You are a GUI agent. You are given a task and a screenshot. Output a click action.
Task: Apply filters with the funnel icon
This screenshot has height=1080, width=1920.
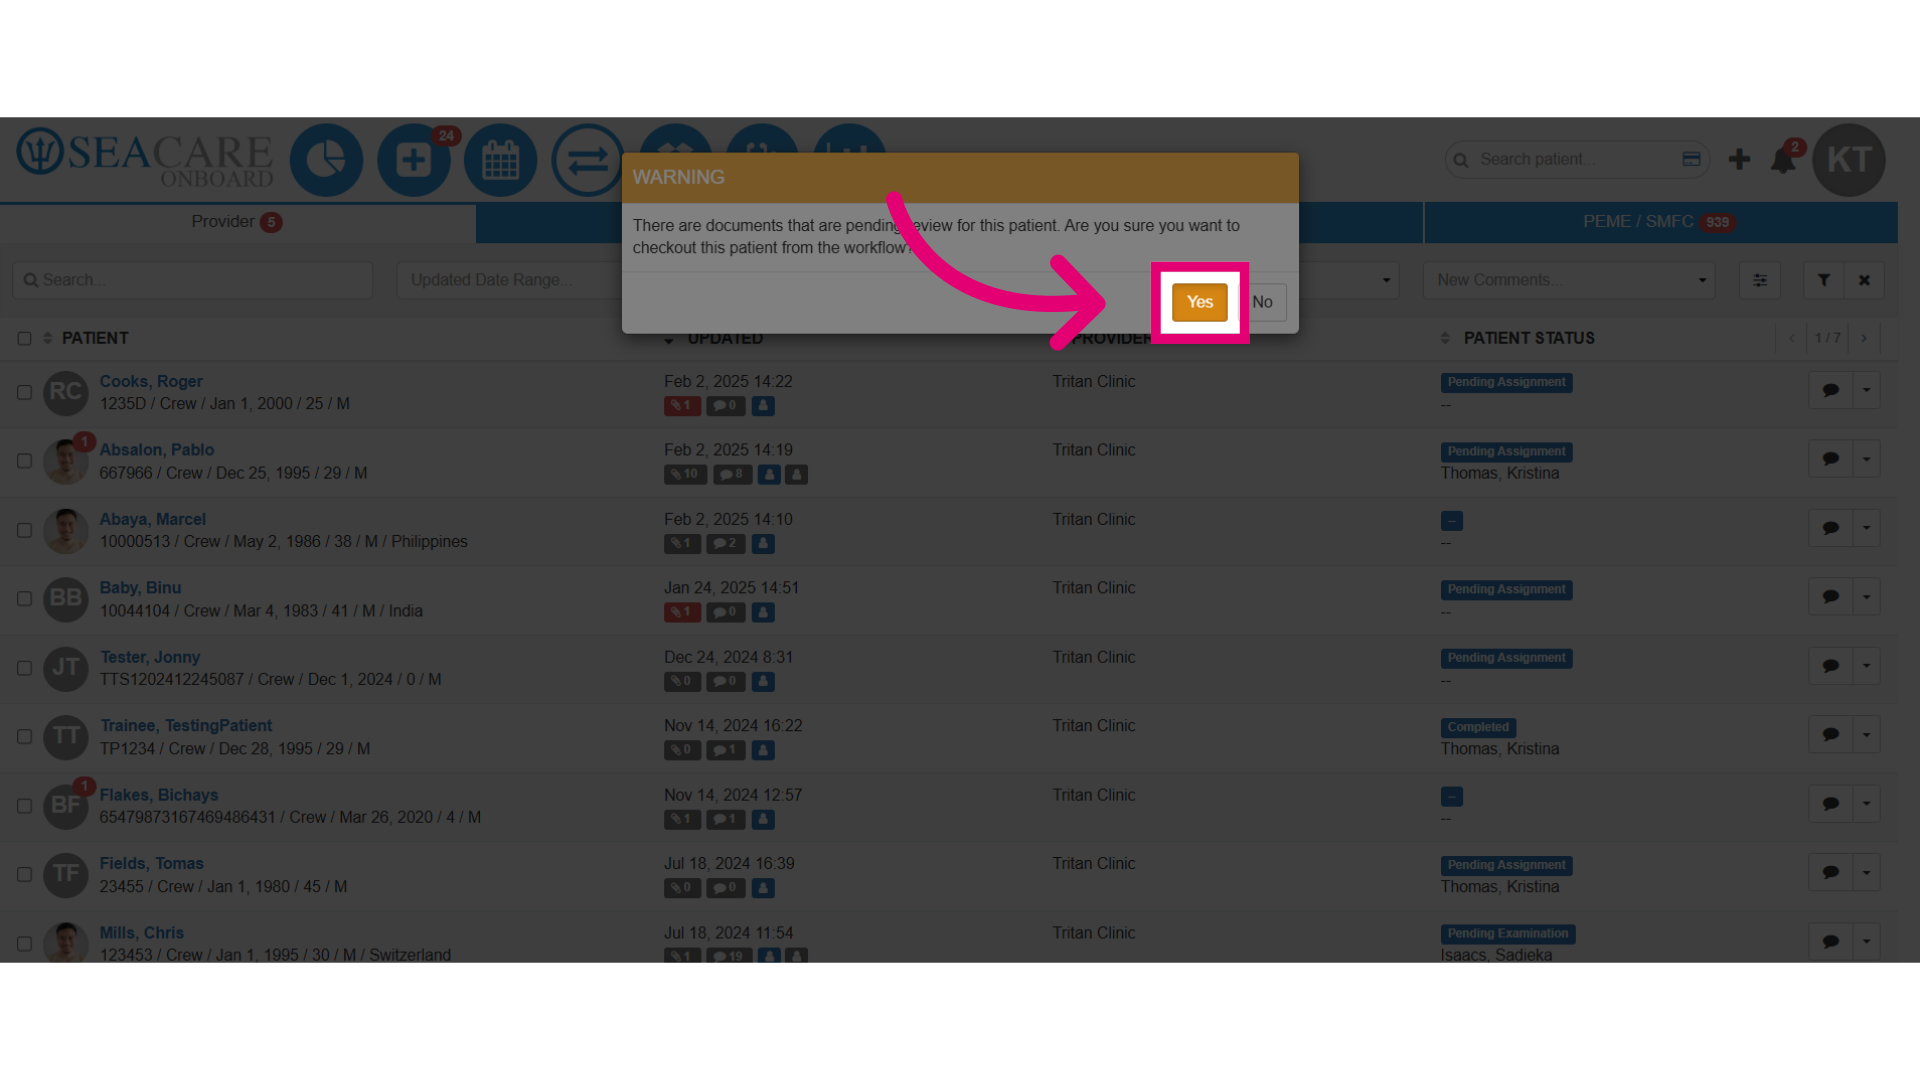click(x=1823, y=280)
